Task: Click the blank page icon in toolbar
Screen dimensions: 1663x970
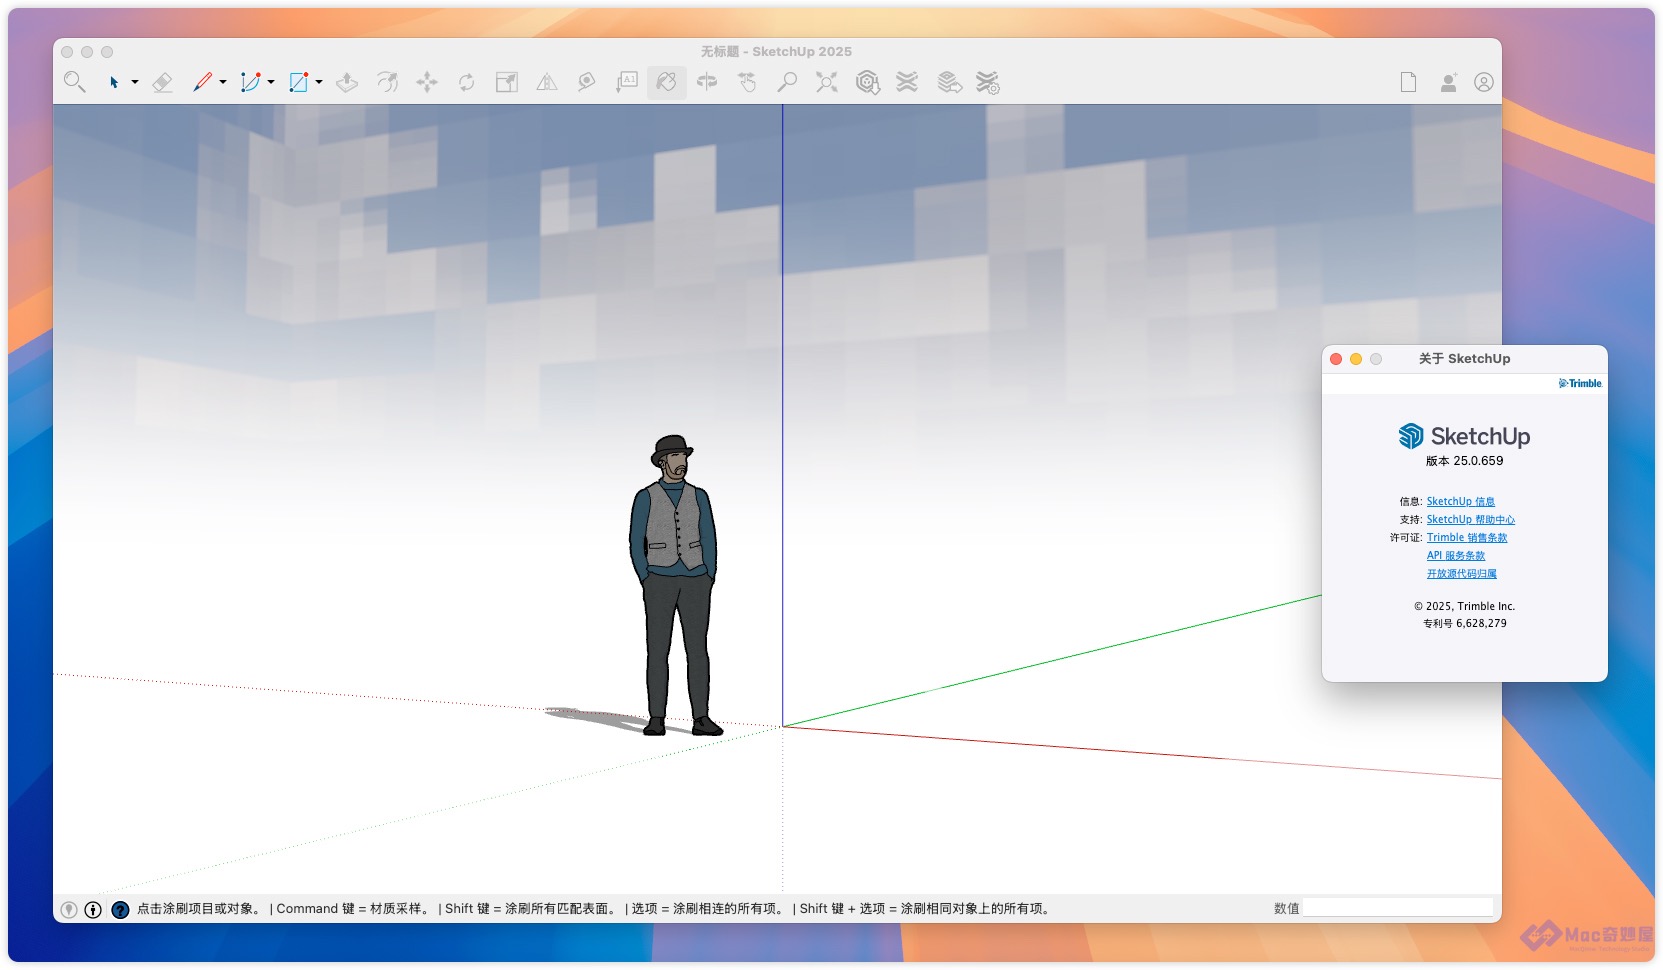Action: (x=1408, y=82)
